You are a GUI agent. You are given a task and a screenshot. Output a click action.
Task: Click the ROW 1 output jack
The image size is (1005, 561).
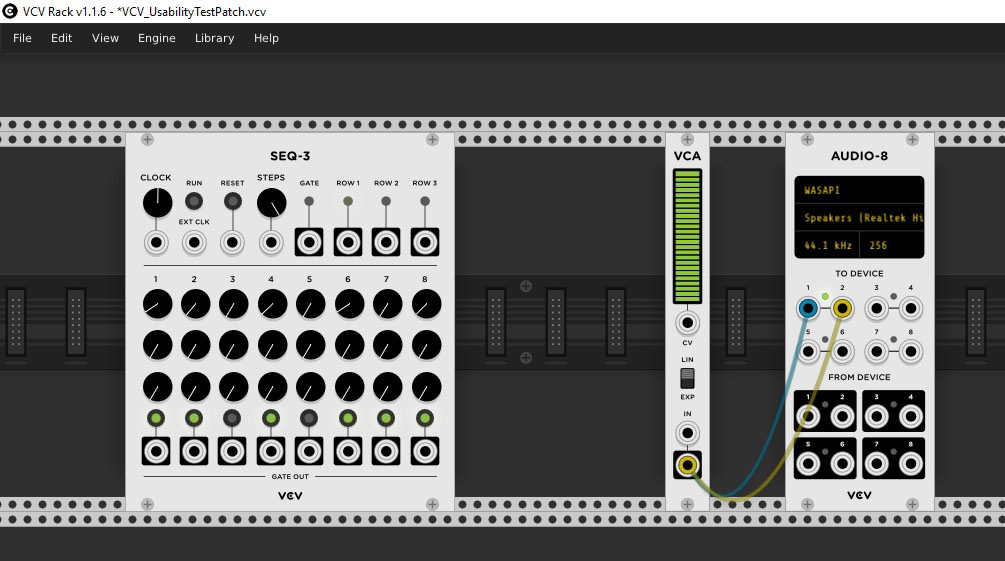pyautogui.click(x=347, y=242)
